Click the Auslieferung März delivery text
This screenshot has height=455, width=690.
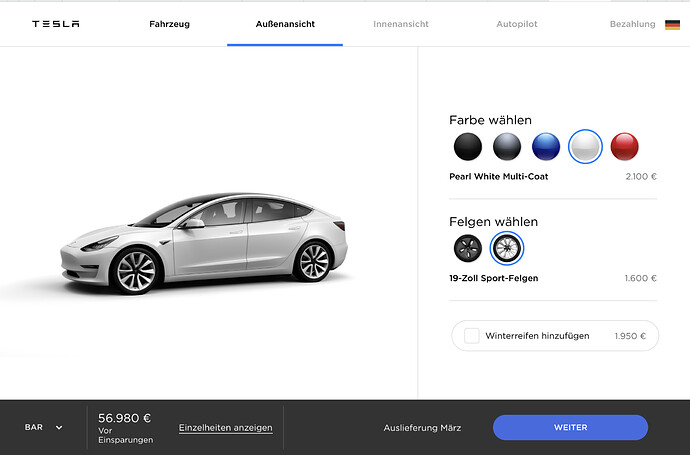[422, 428]
